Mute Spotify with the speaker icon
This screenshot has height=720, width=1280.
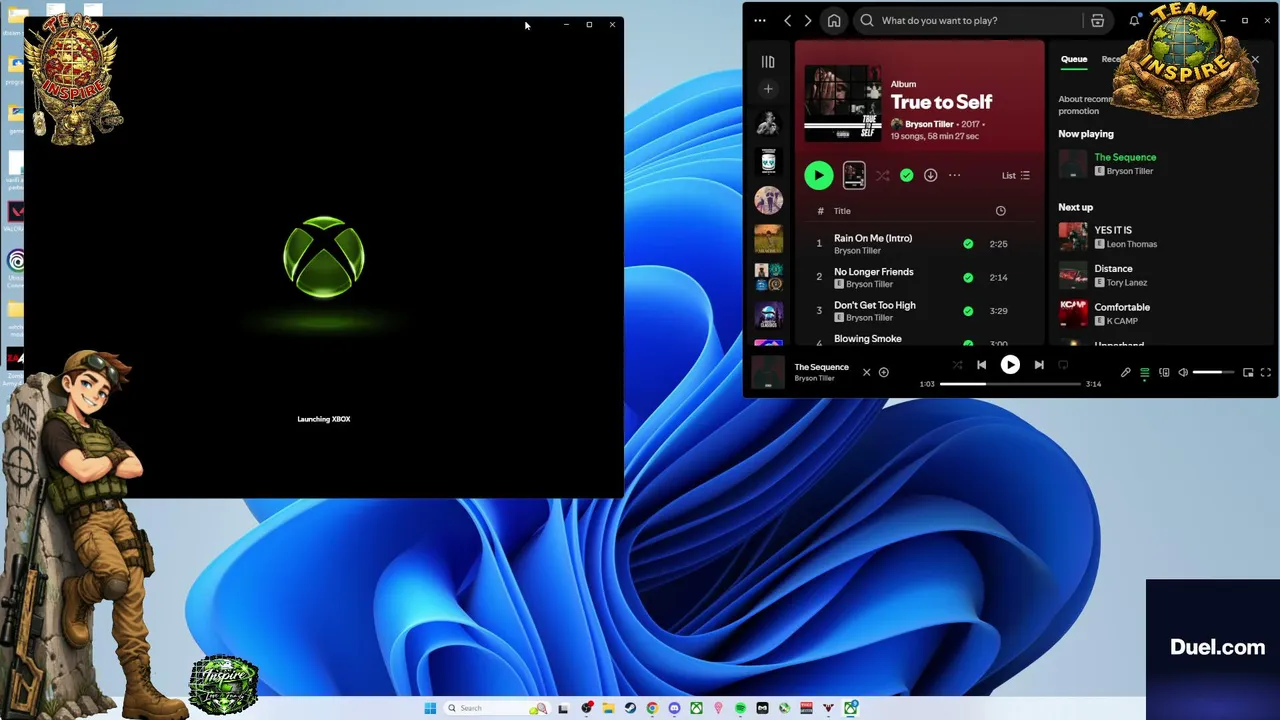1183,373
